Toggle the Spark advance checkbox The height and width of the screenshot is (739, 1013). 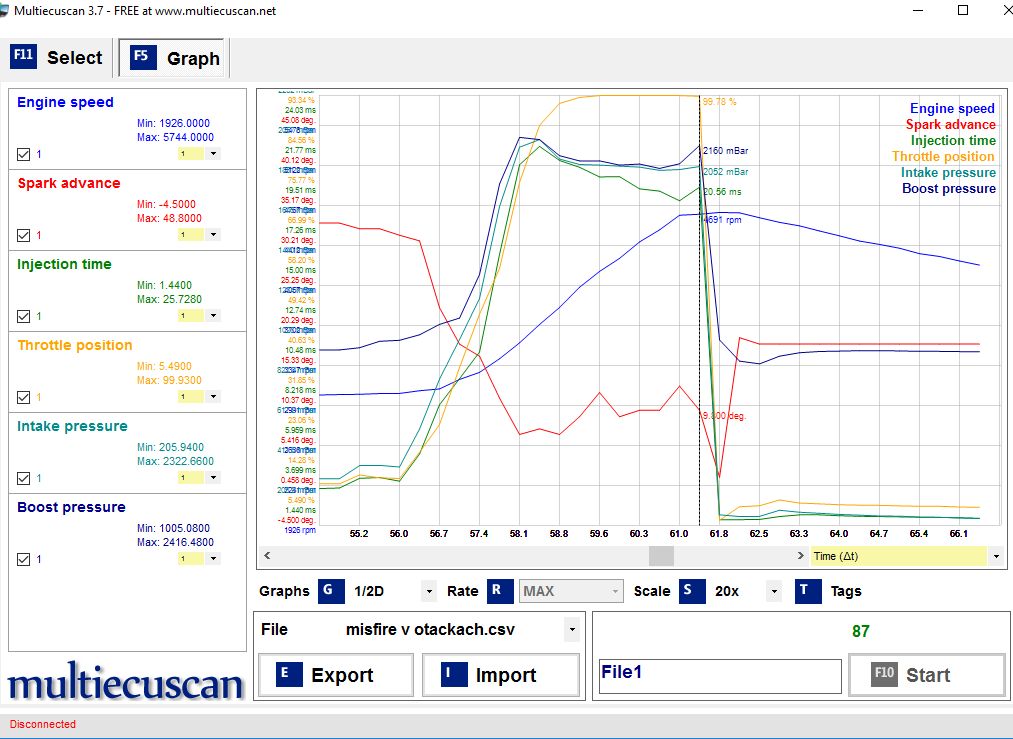(24, 235)
